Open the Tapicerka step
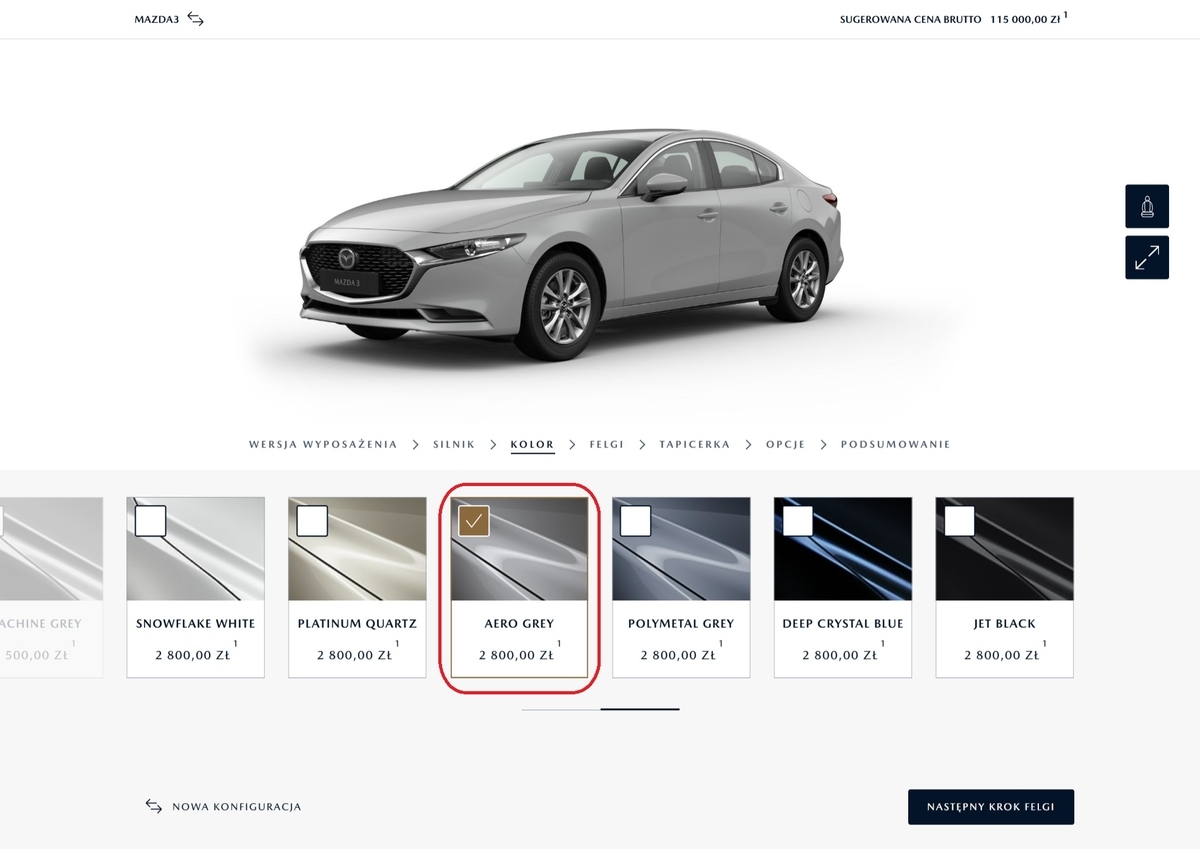1200x849 pixels. click(x=694, y=444)
